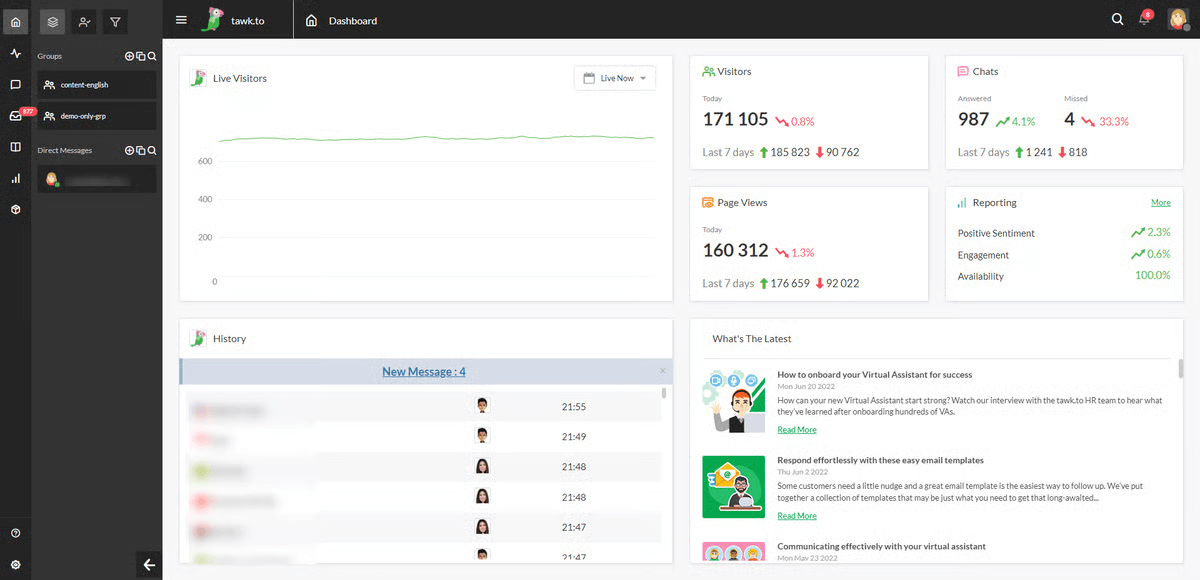Click the notification bell icon
The image size is (1200, 580).
pyautogui.click(x=1144, y=20)
